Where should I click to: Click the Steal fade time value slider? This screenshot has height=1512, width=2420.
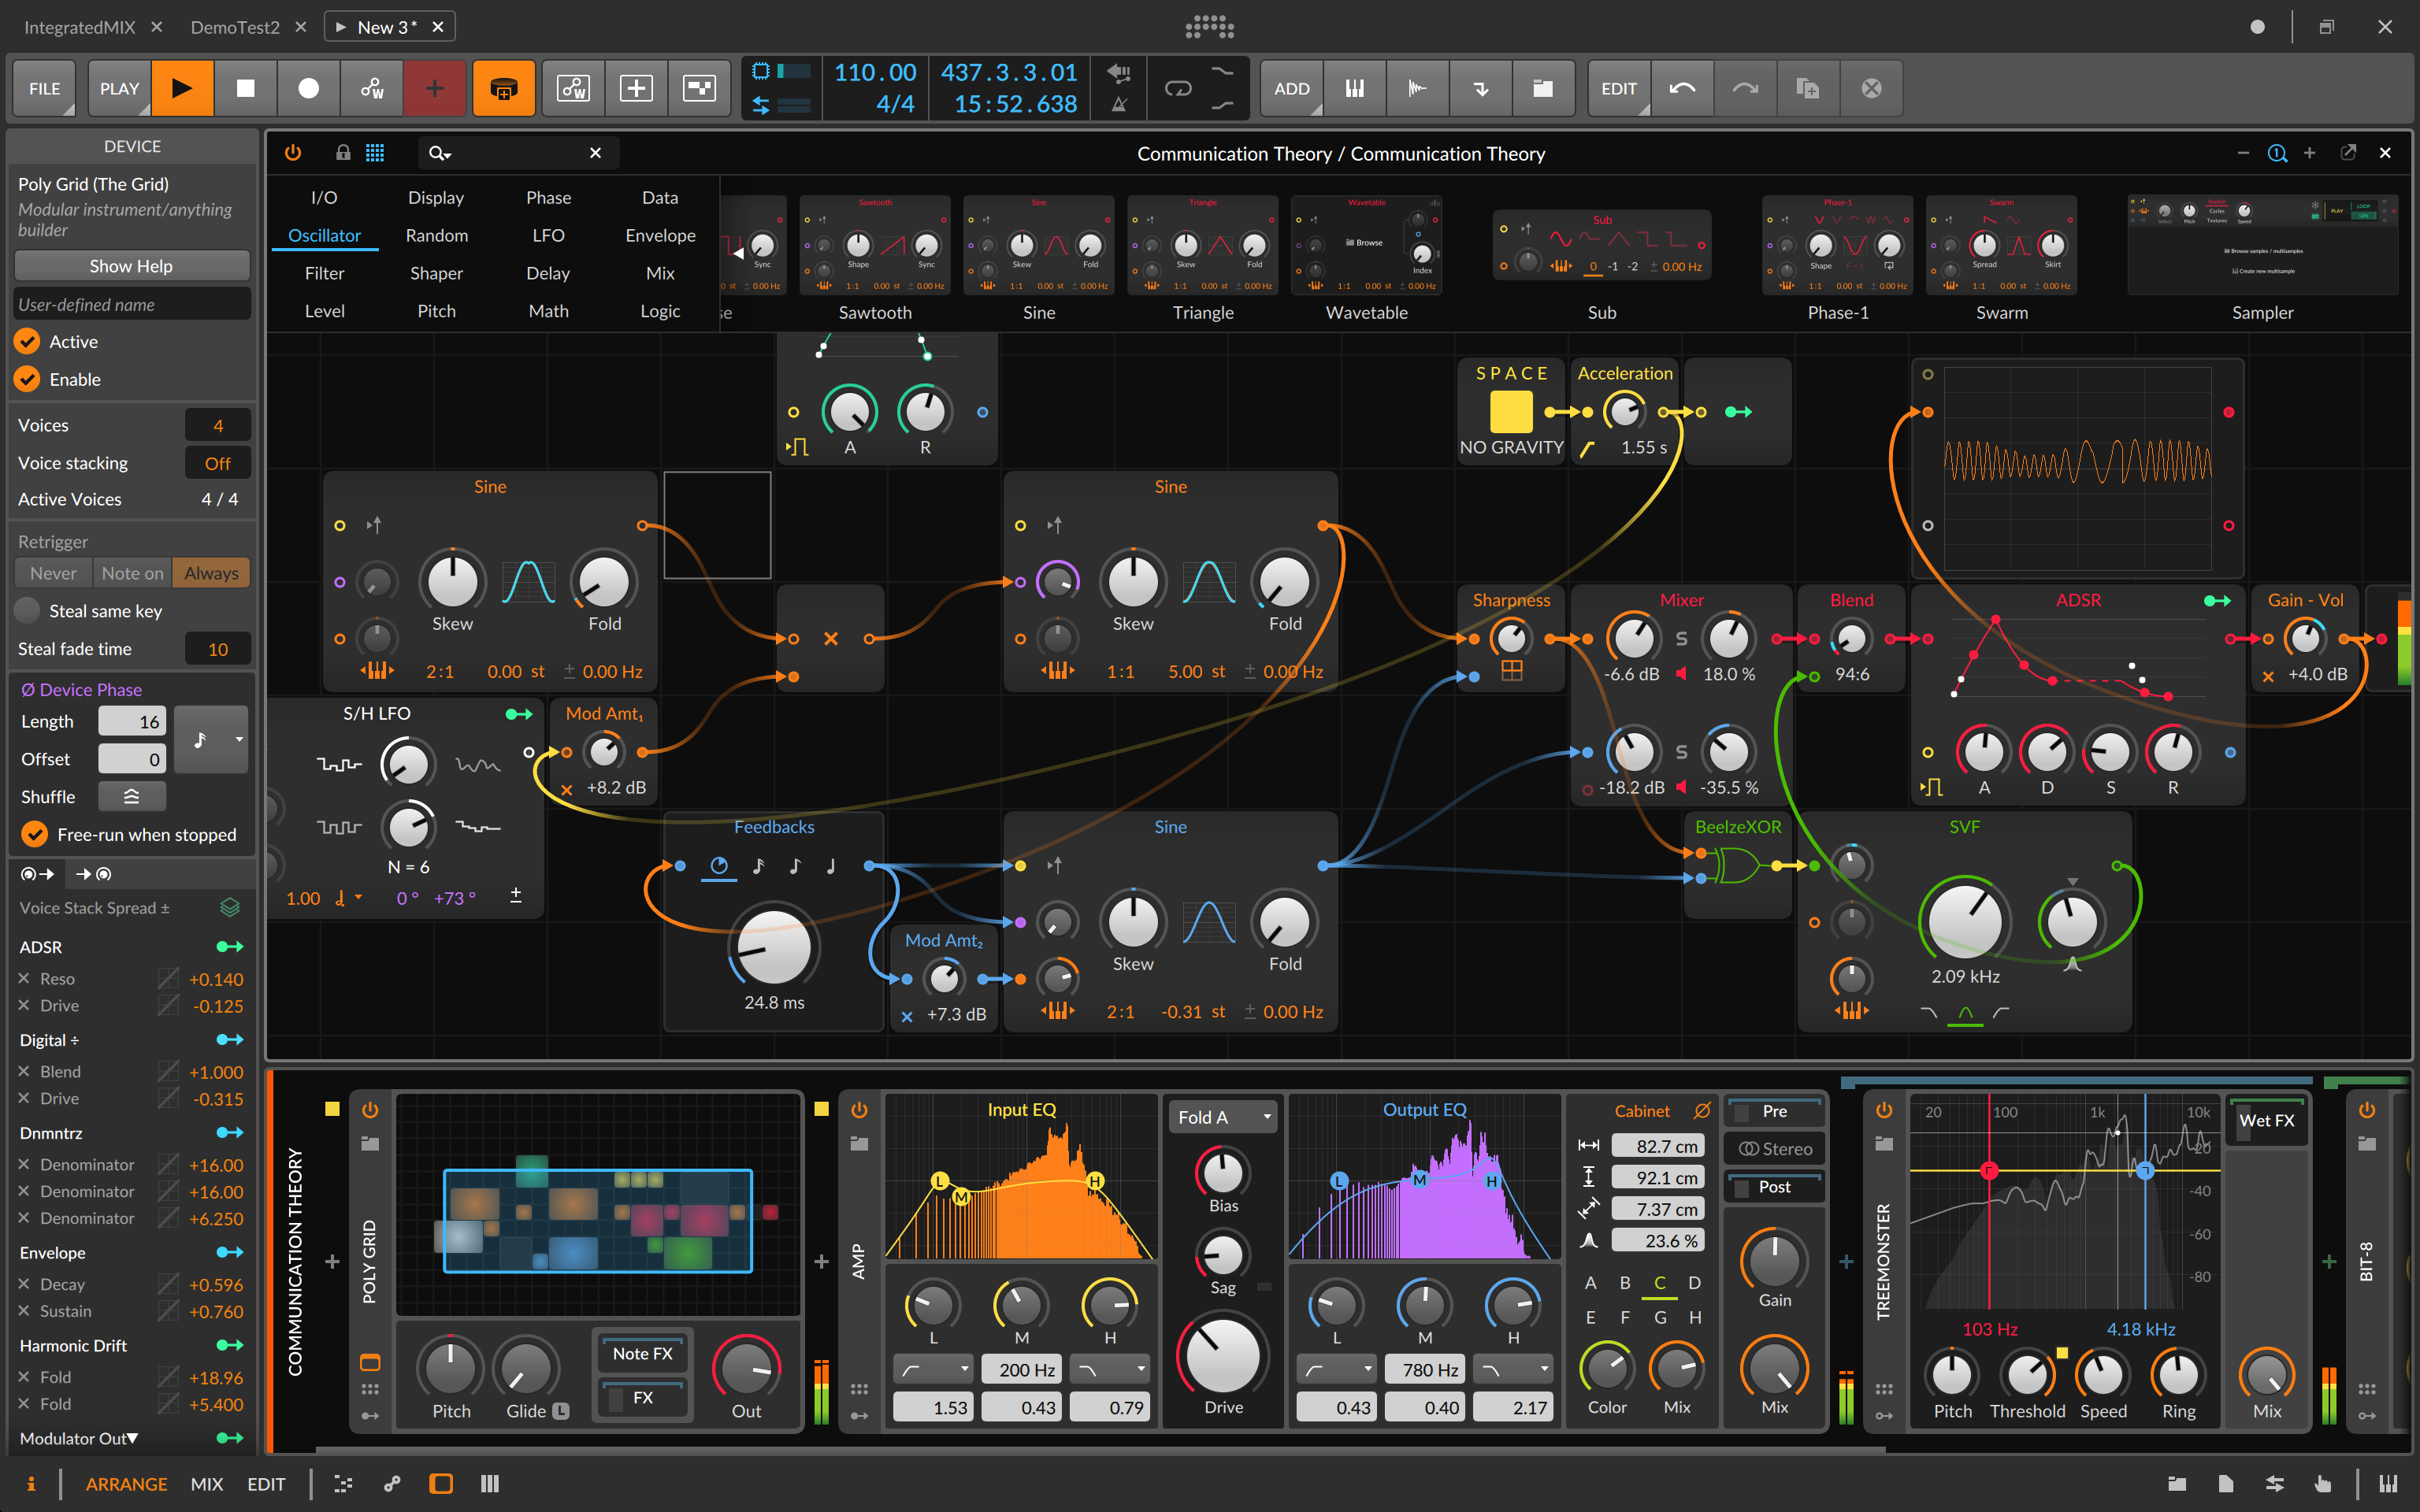click(217, 648)
